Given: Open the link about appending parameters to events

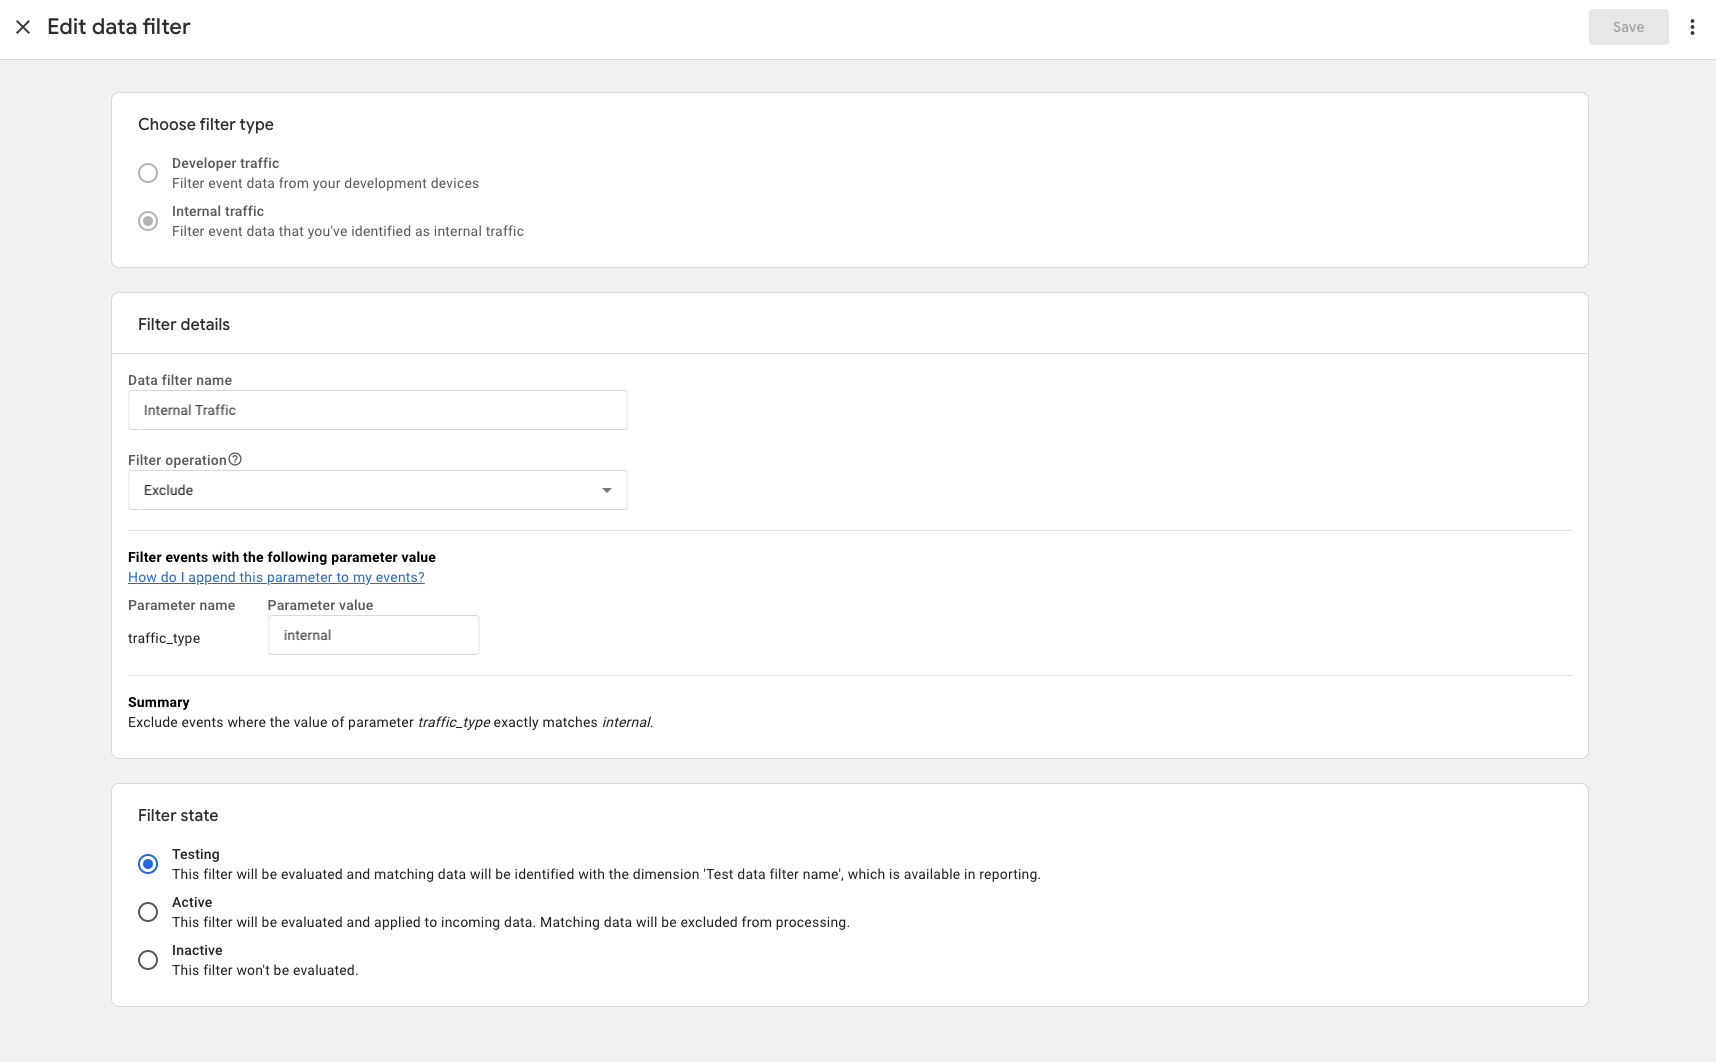Looking at the screenshot, I should [276, 577].
